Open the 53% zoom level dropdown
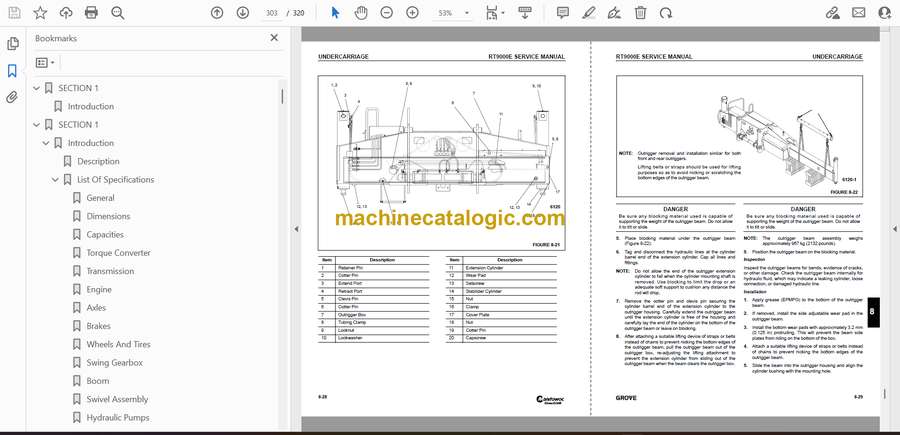The height and width of the screenshot is (435, 900). click(451, 13)
